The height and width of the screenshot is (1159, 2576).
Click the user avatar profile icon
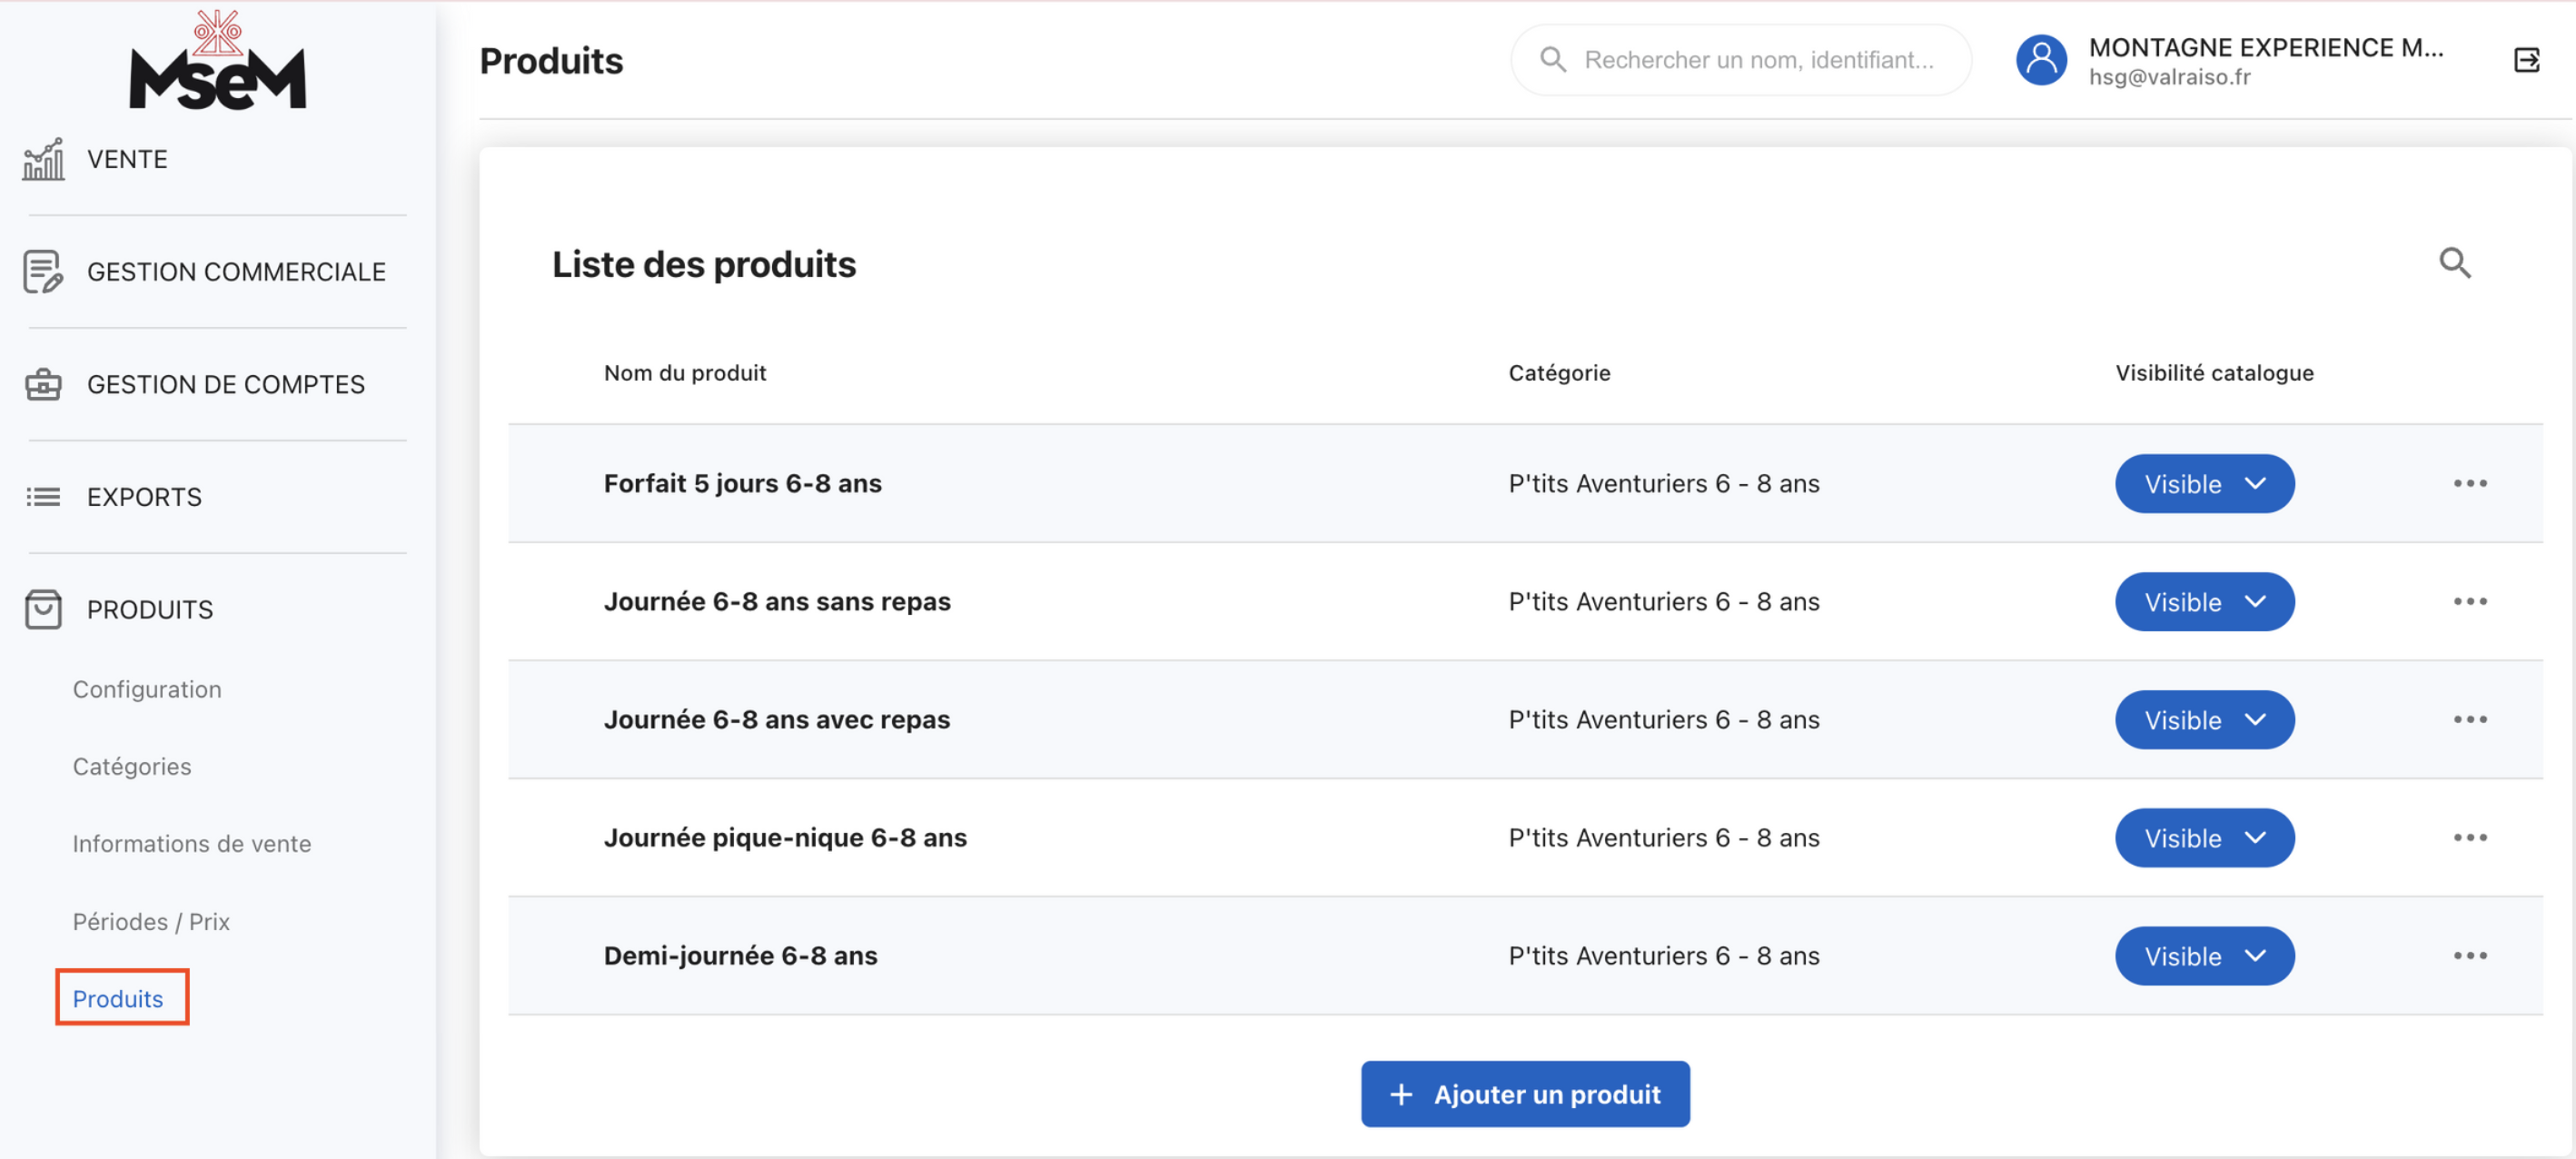pyautogui.click(x=2041, y=61)
